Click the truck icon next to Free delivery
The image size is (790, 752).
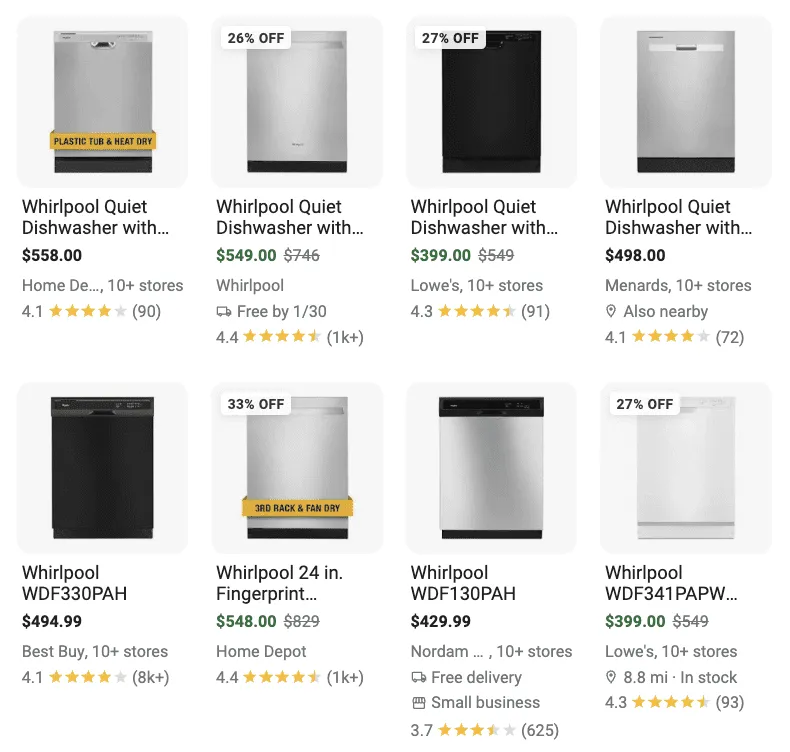[419, 677]
